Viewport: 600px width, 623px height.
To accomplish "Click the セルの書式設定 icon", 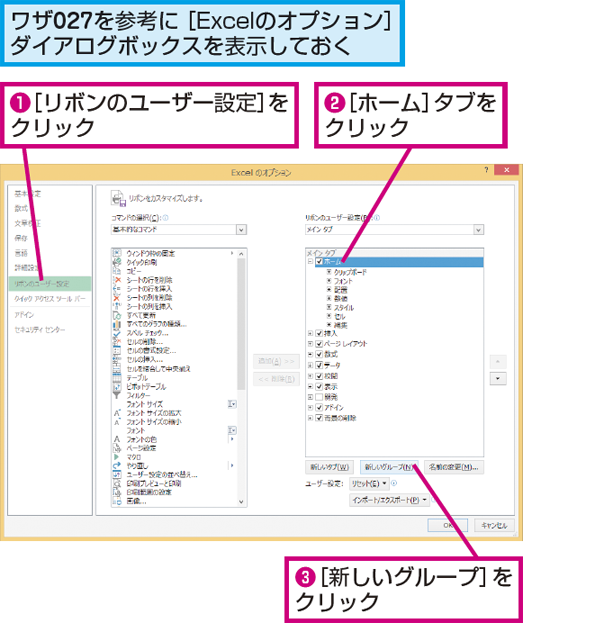I will click(x=117, y=351).
